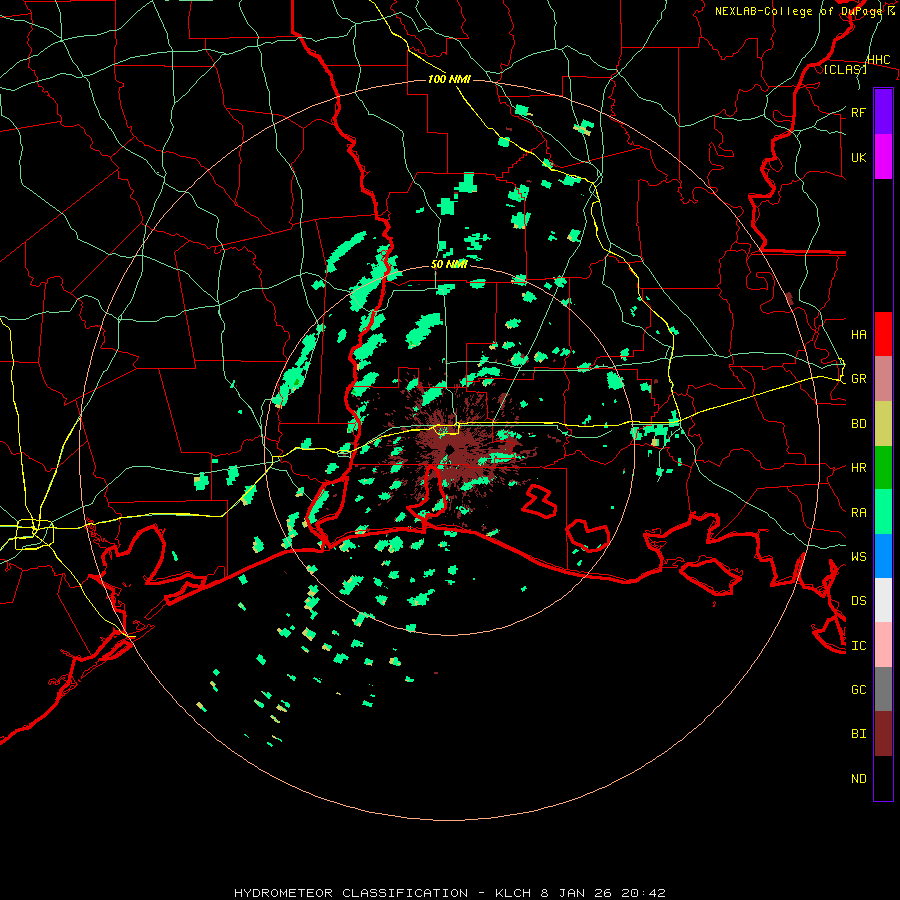Click the HR legend label
This screenshot has width=900, height=900.
tap(858, 468)
